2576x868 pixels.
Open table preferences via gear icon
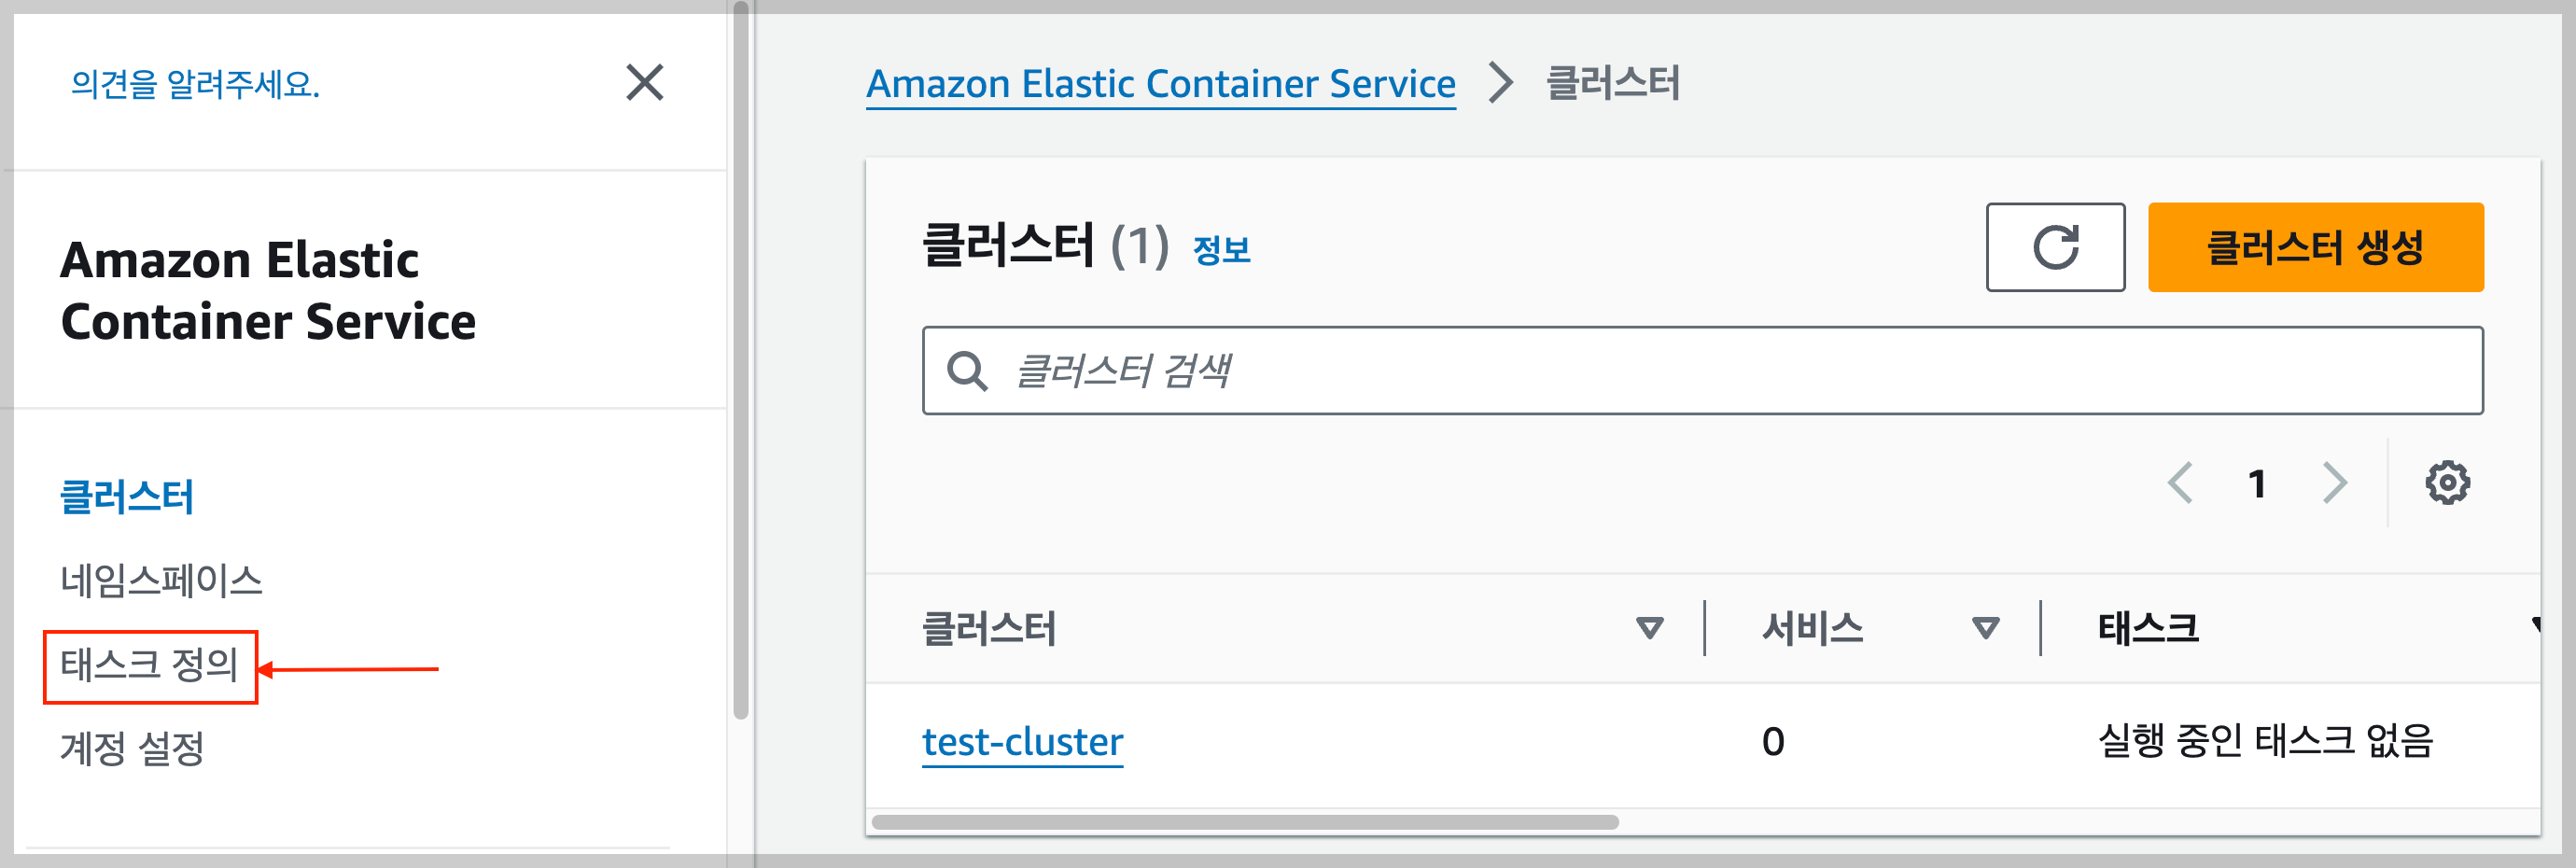(2447, 482)
